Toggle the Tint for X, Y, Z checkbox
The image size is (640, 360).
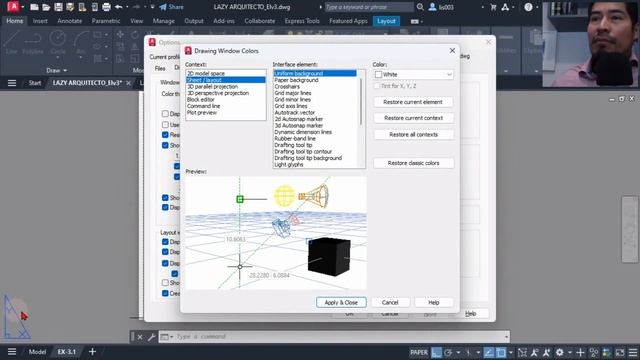pos(377,86)
